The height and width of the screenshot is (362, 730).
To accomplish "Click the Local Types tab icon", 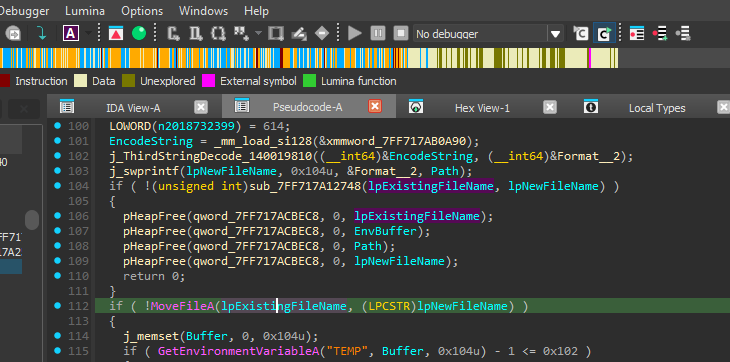I will coord(591,107).
